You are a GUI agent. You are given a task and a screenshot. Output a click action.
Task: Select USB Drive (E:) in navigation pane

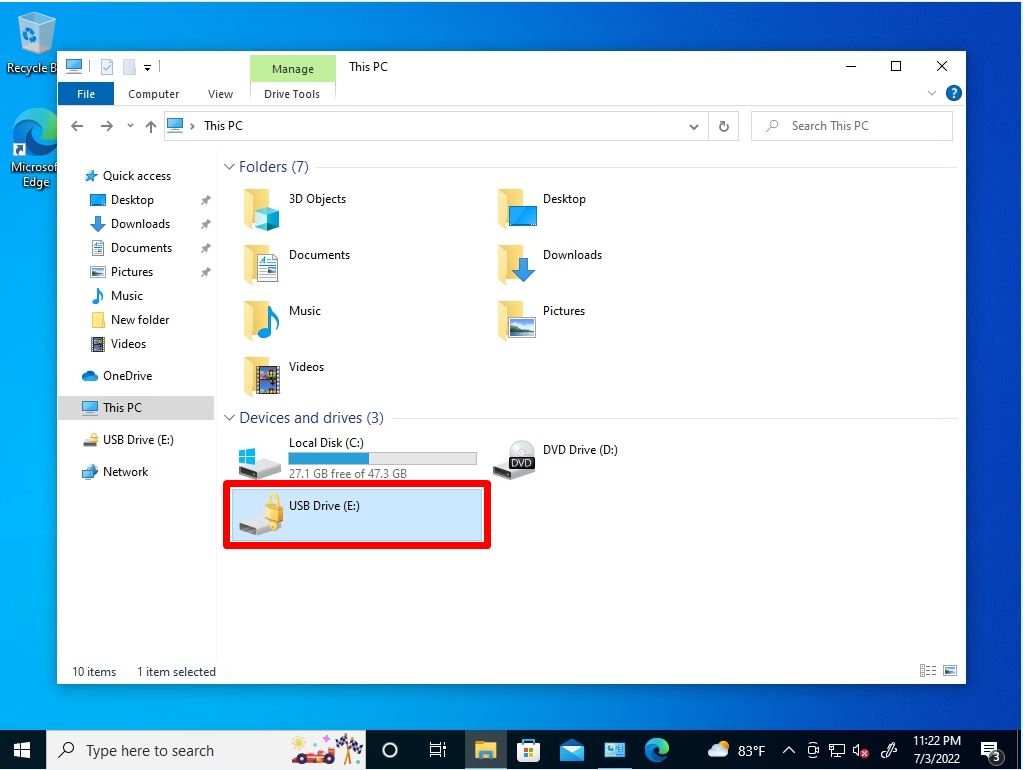point(138,440)
